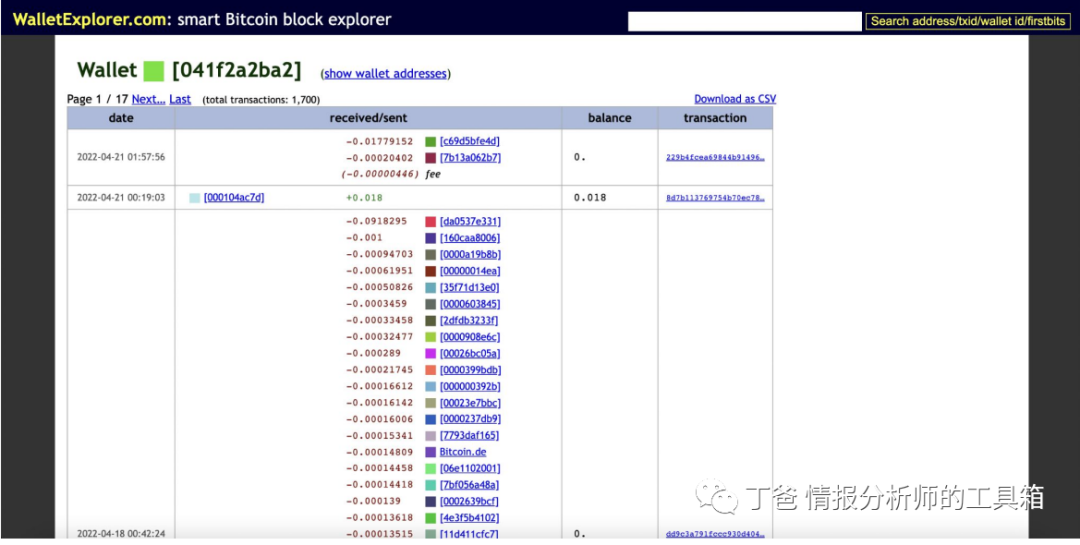This screenshot has height=545, width=1080.
Task: Click the blue square beside 0000237db9
Action: [x=430, y=419]
